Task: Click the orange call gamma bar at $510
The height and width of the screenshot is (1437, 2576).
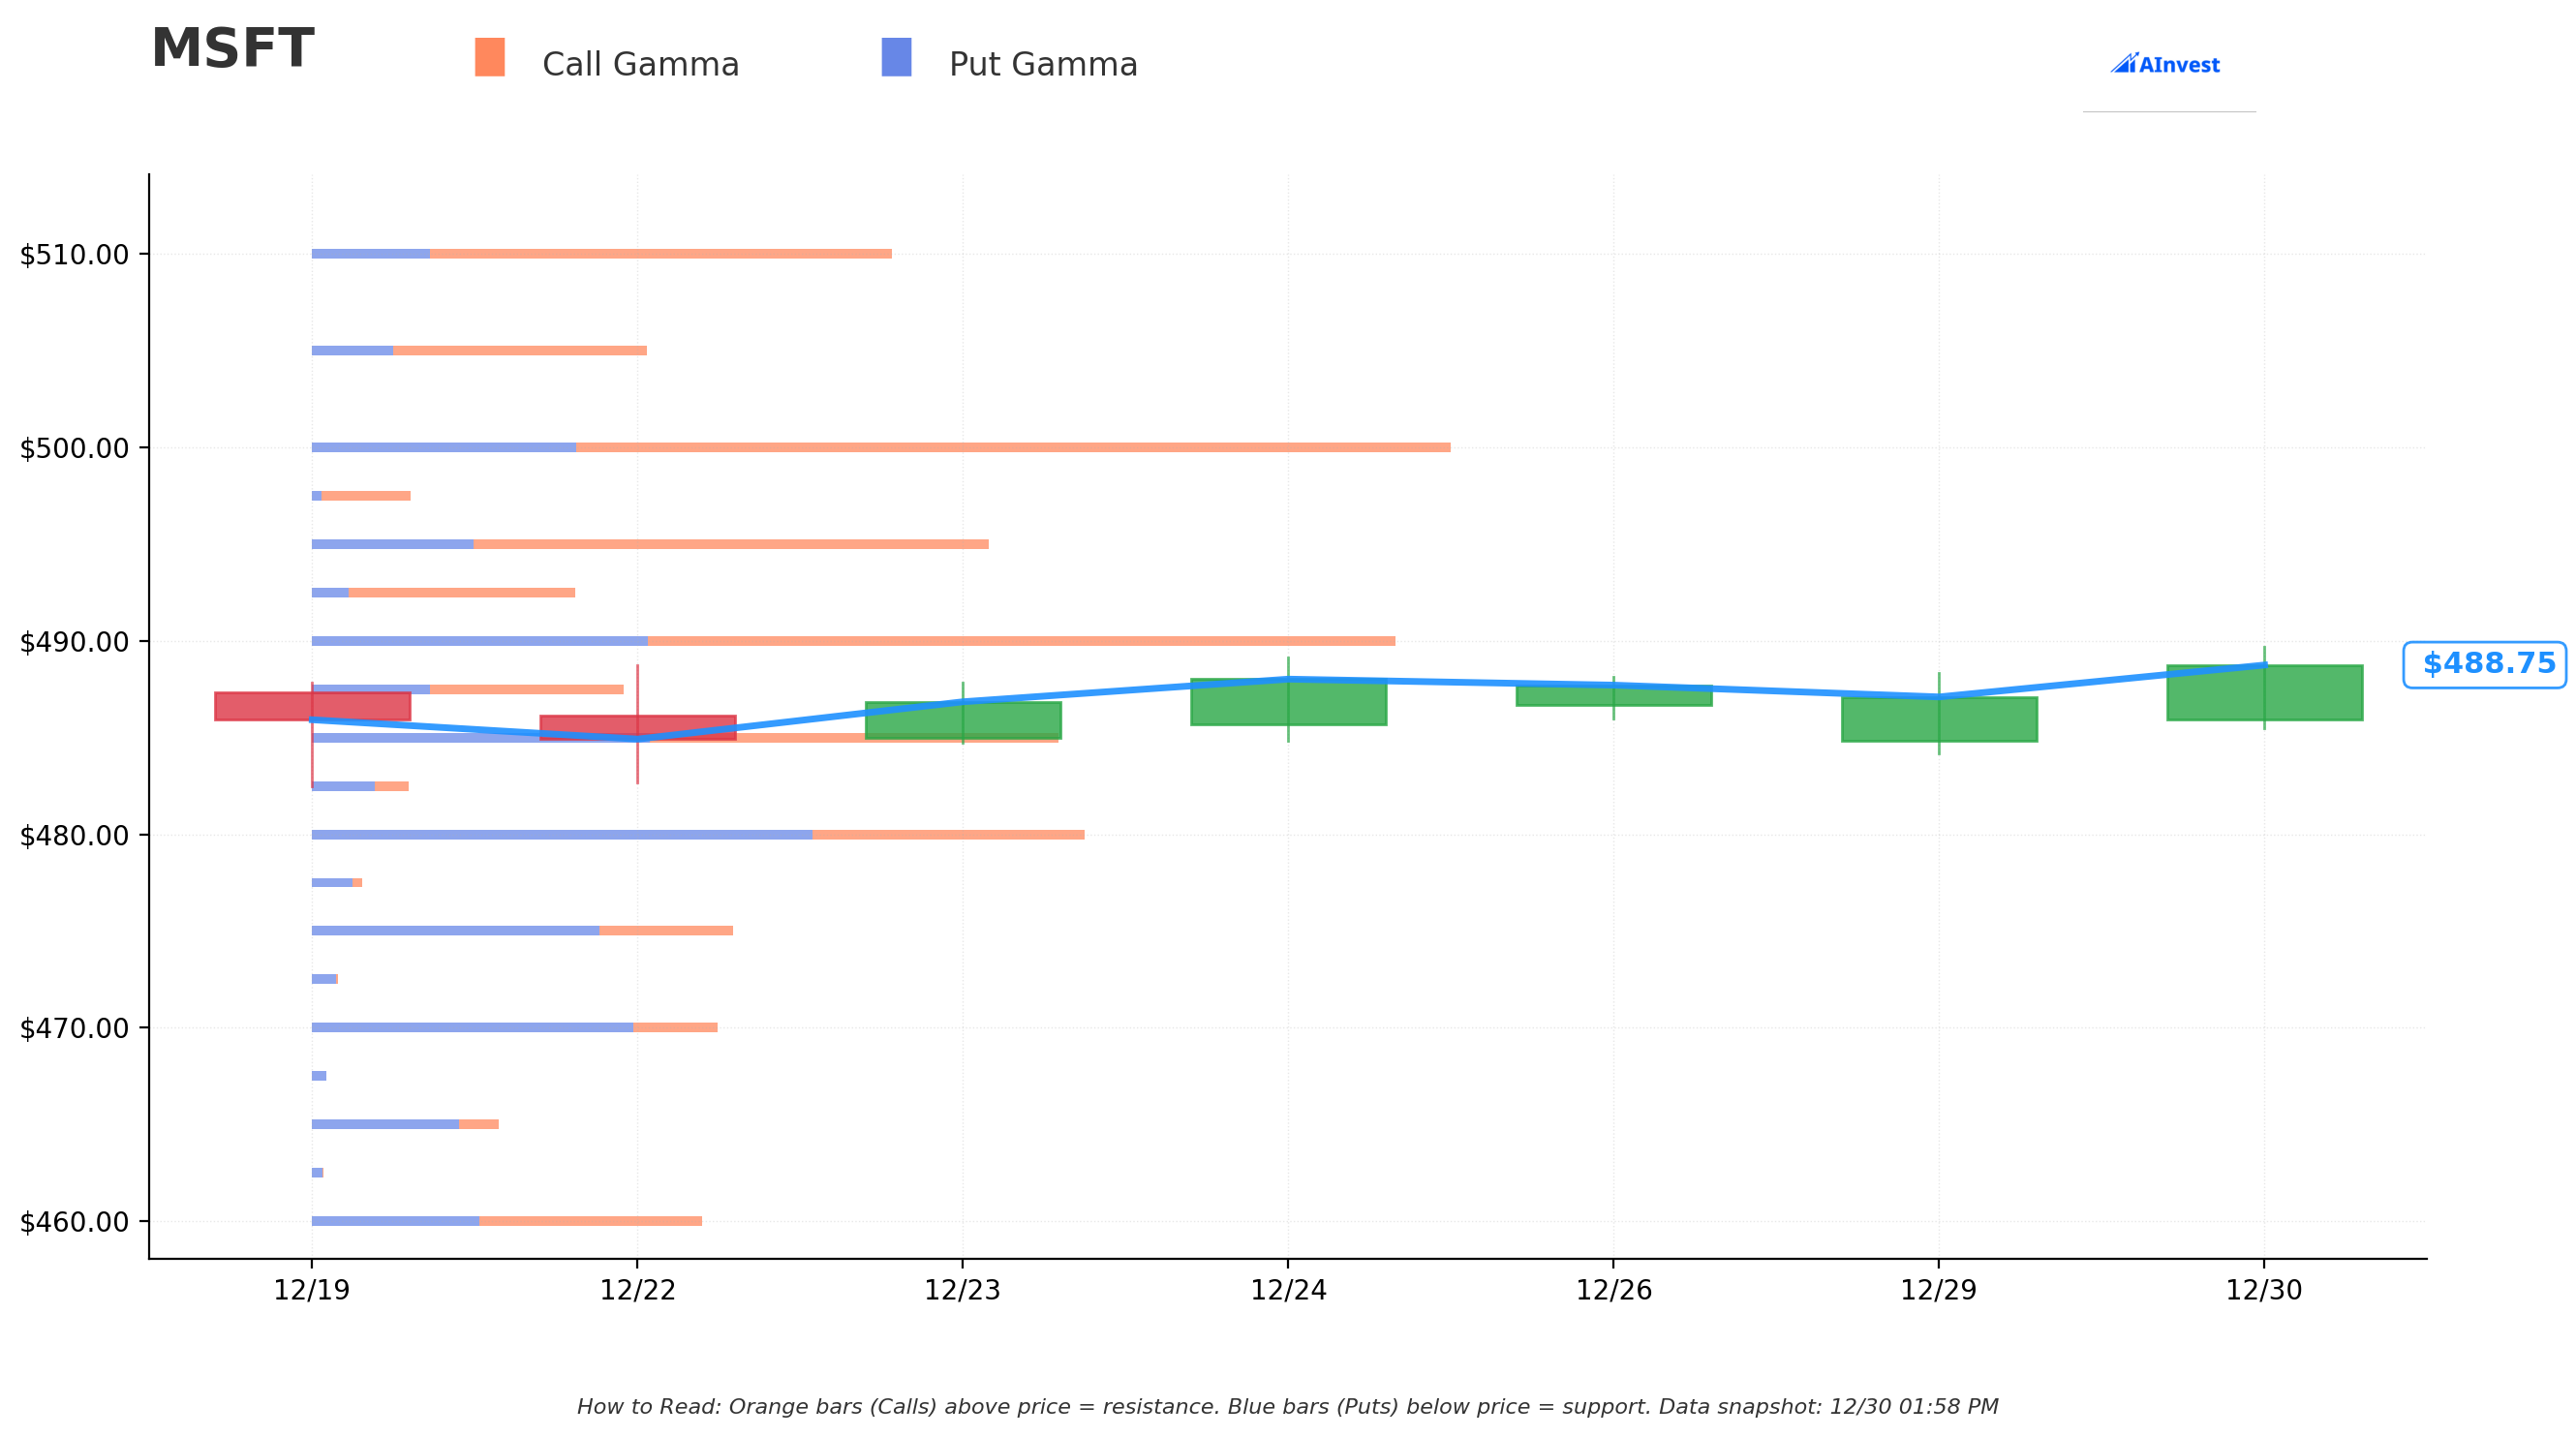Action: pyautogui.click(x=661, y=254)
